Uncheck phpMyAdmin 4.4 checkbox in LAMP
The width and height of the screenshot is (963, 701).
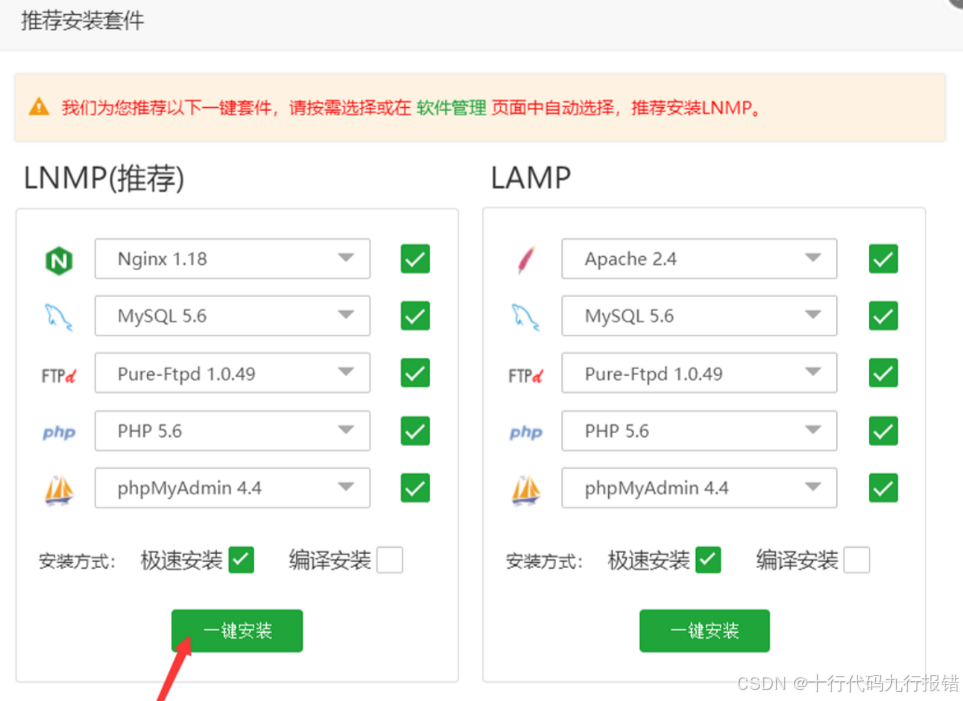[883, 488]
